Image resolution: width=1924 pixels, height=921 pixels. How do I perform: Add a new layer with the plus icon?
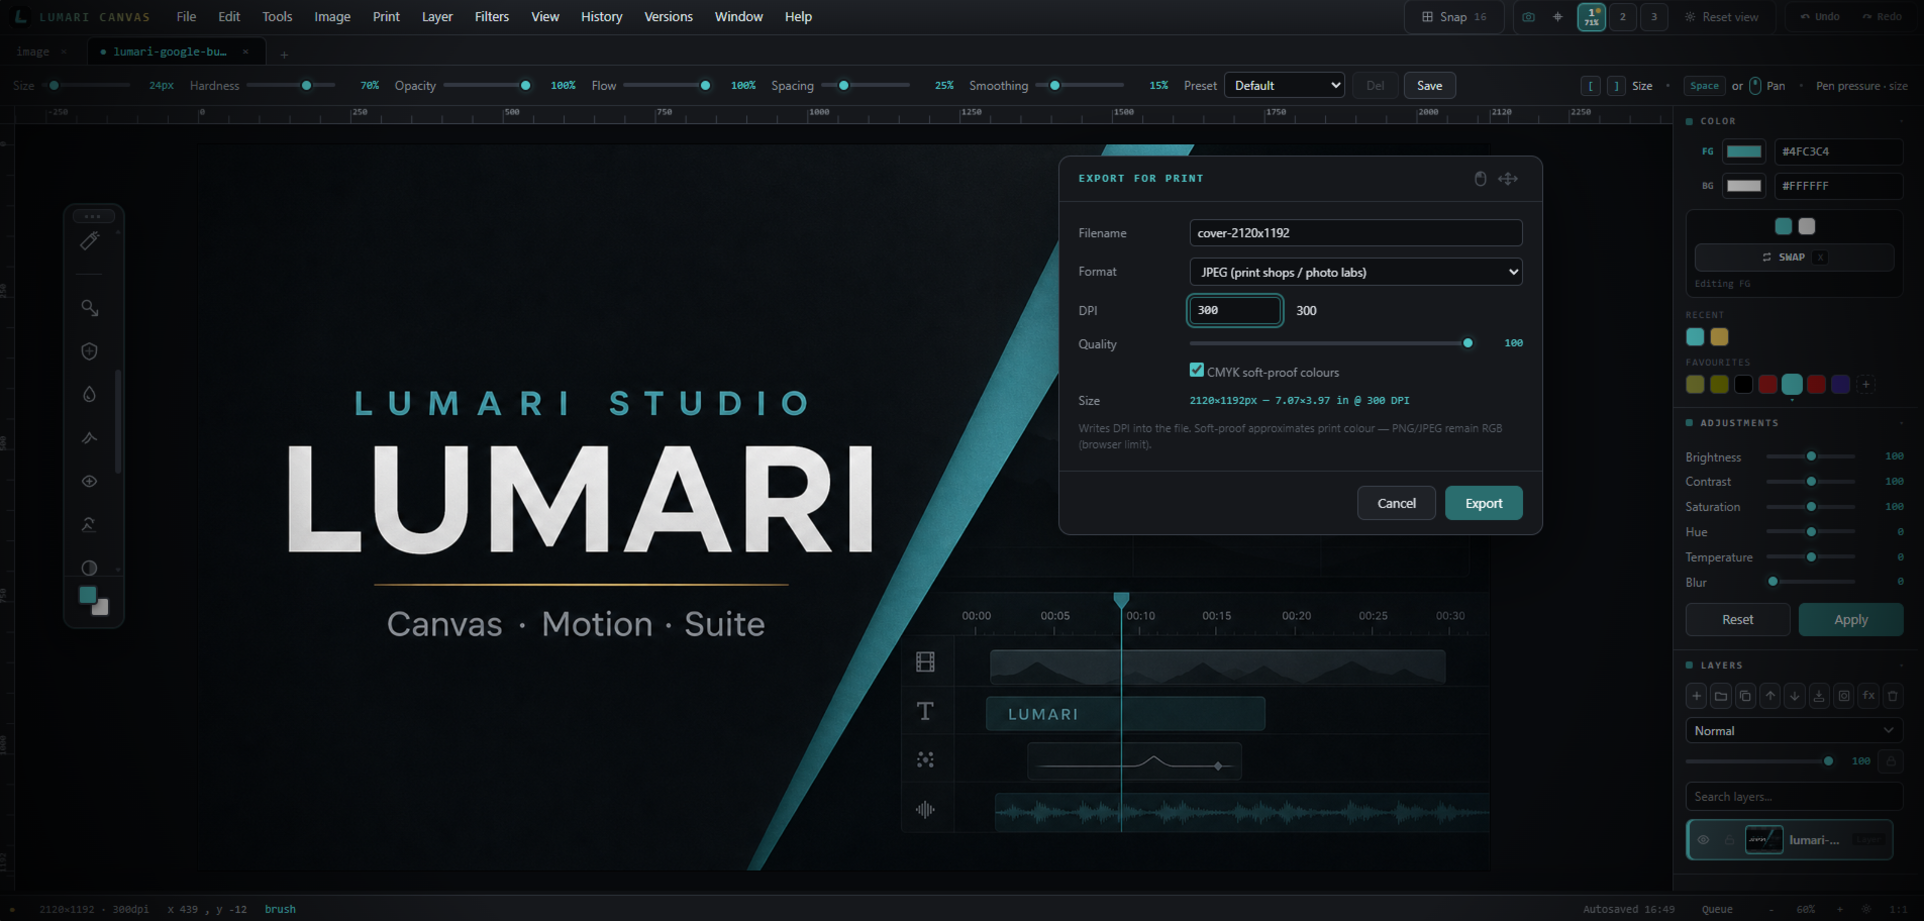(x=1696, y=696)
